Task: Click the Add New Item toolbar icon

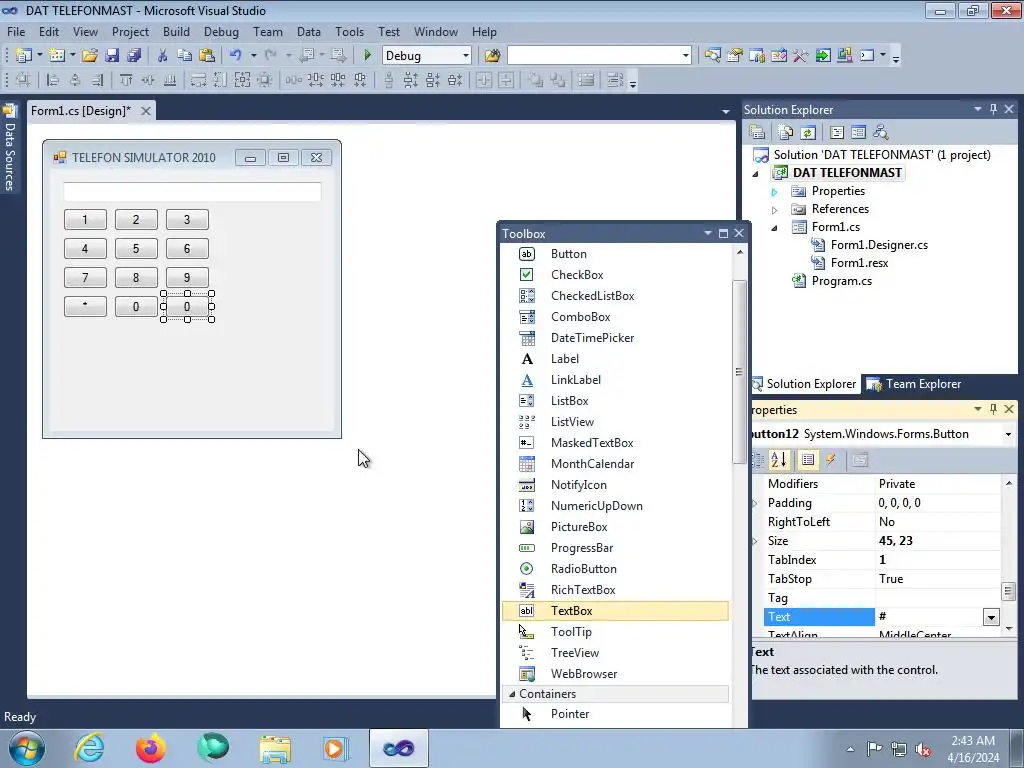Action: pos(57,56)
